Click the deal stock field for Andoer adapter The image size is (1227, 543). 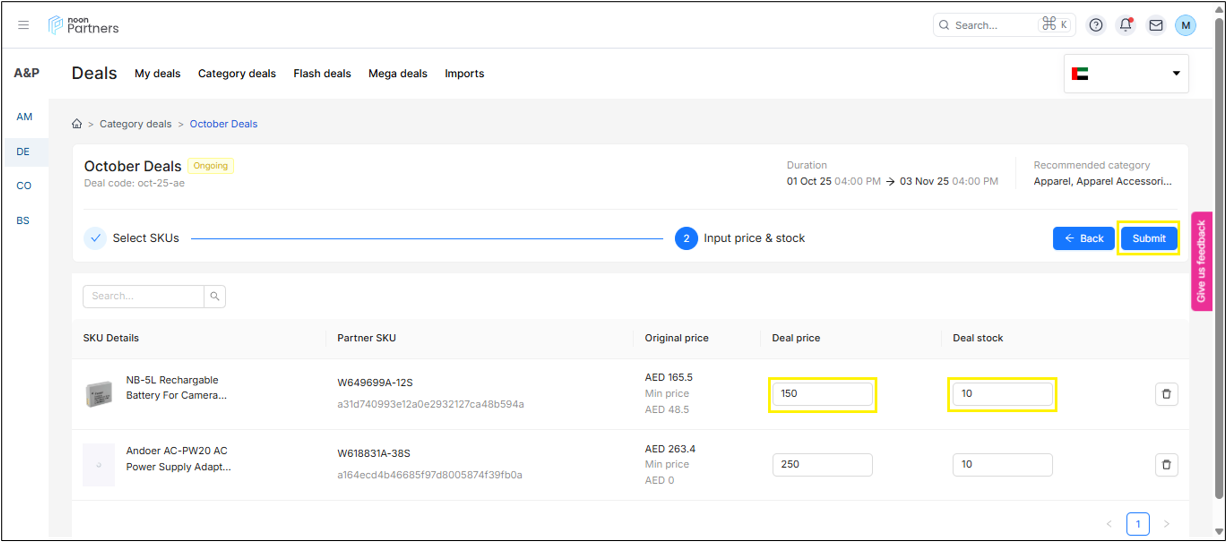point(1002,464)
